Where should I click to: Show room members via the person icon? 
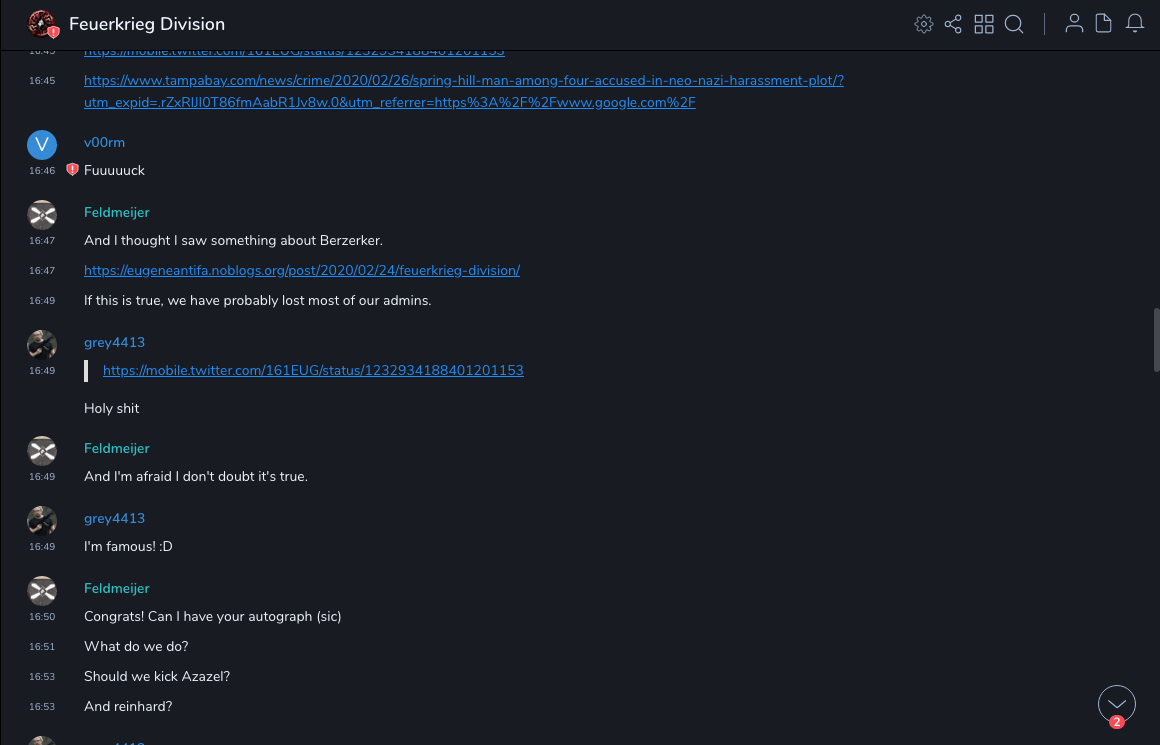(x=1074, y=24)
